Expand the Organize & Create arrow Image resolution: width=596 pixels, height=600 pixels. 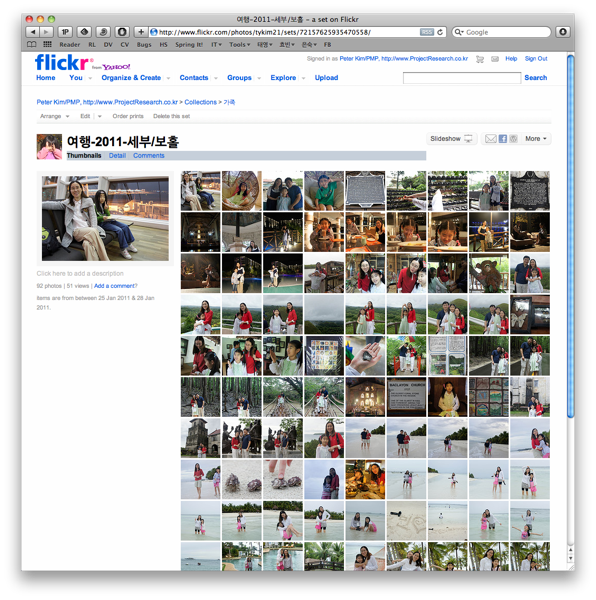click(168, 78)
